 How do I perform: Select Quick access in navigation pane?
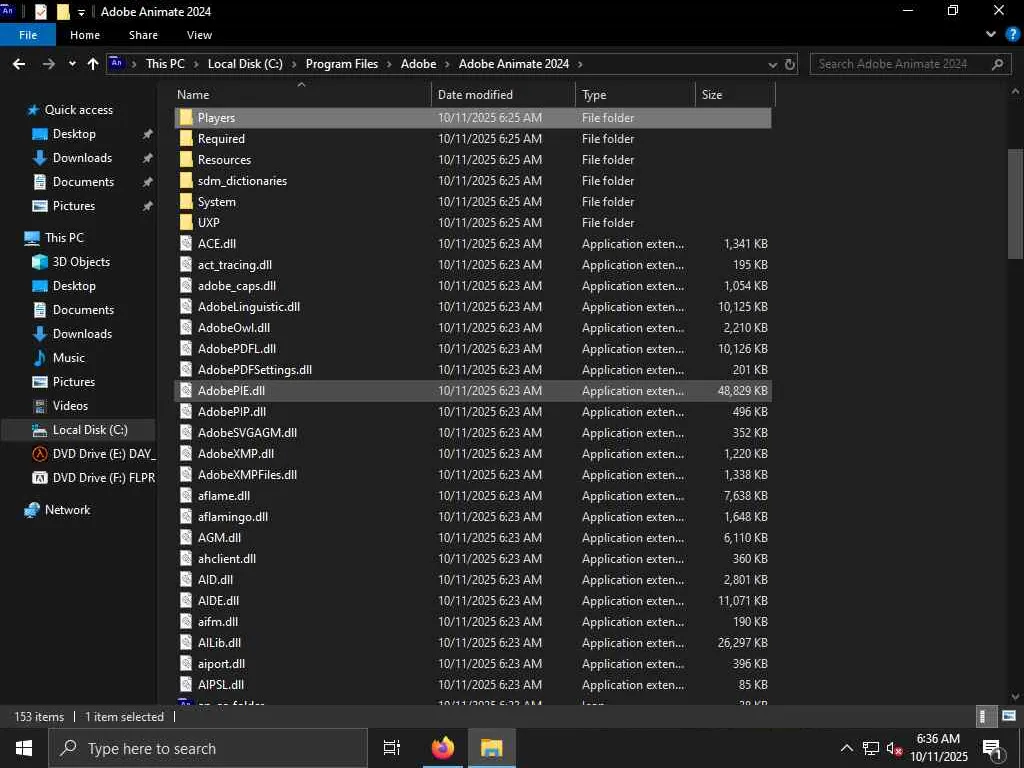point(78,110)
